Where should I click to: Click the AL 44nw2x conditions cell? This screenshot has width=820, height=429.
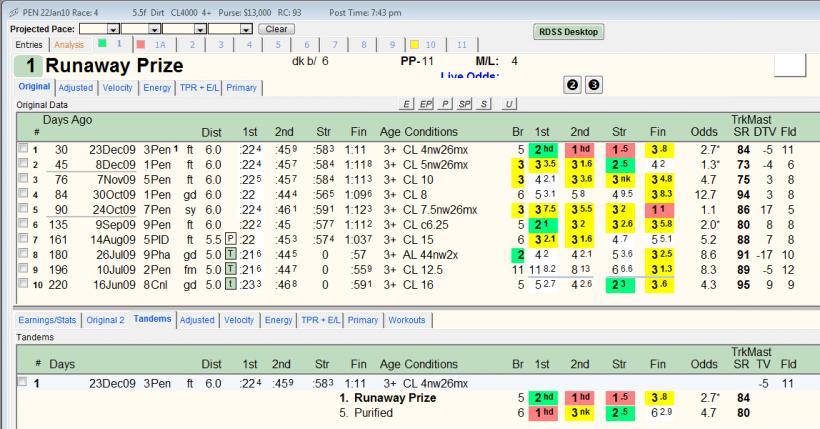click(x=430, y=255)
